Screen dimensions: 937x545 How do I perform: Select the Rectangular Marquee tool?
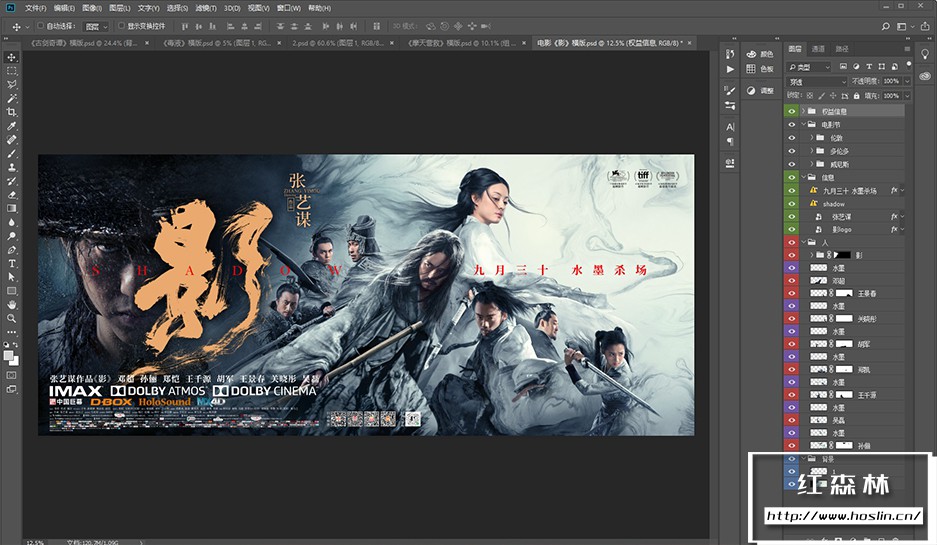point(11,71)
